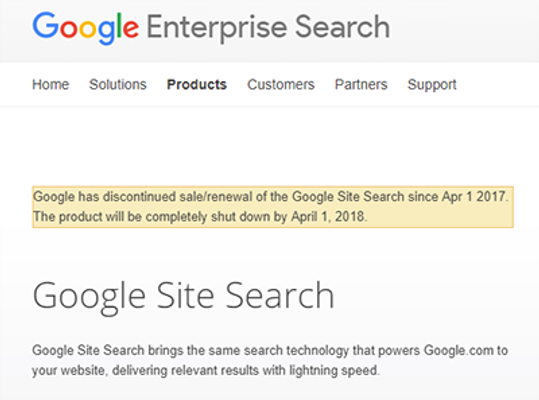Click the colorful Google logo

point(86,28)
